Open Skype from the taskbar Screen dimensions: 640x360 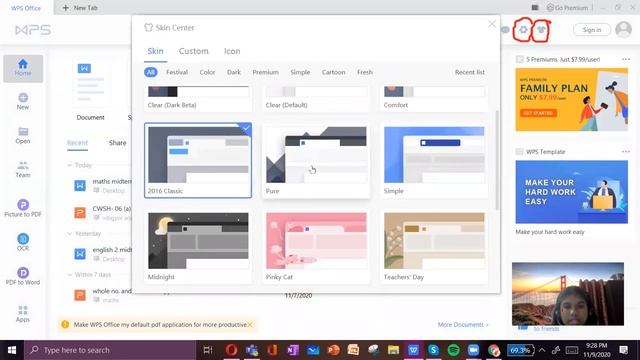[433, 350]
